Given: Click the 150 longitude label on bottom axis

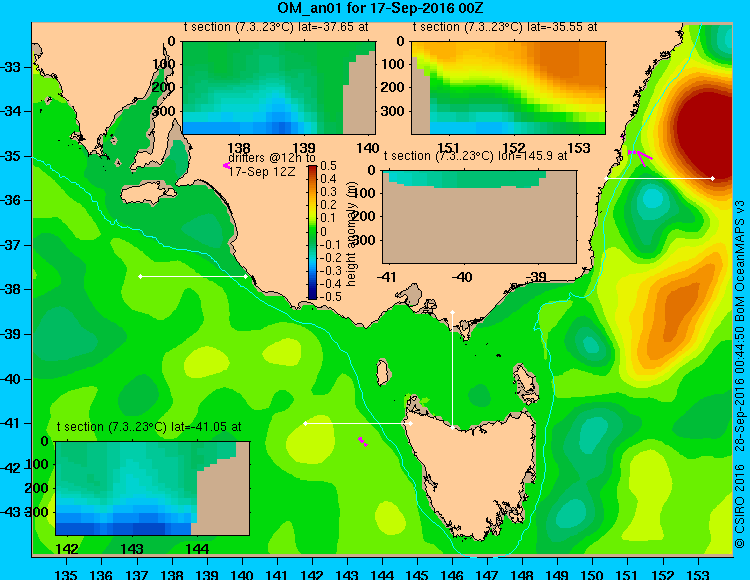Looking at the screenshot, I should [593, 574].
